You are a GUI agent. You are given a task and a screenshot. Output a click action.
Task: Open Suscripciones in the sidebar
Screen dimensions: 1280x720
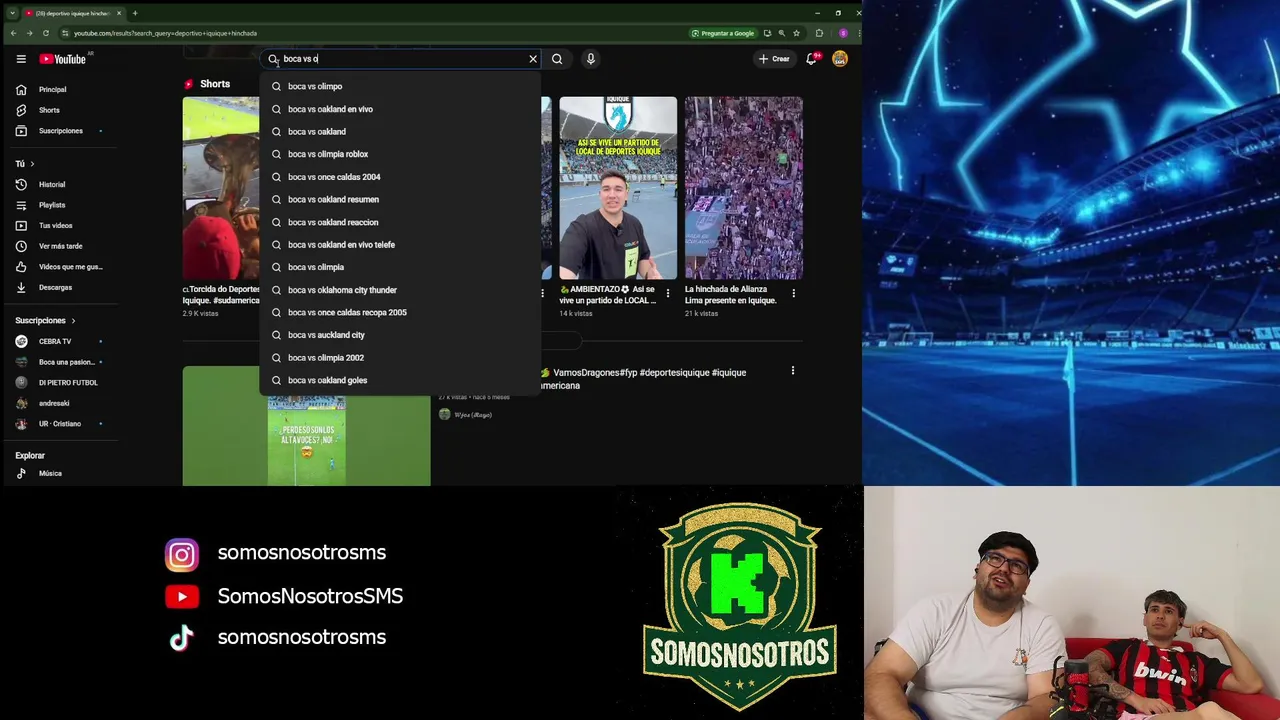point(58,131)
